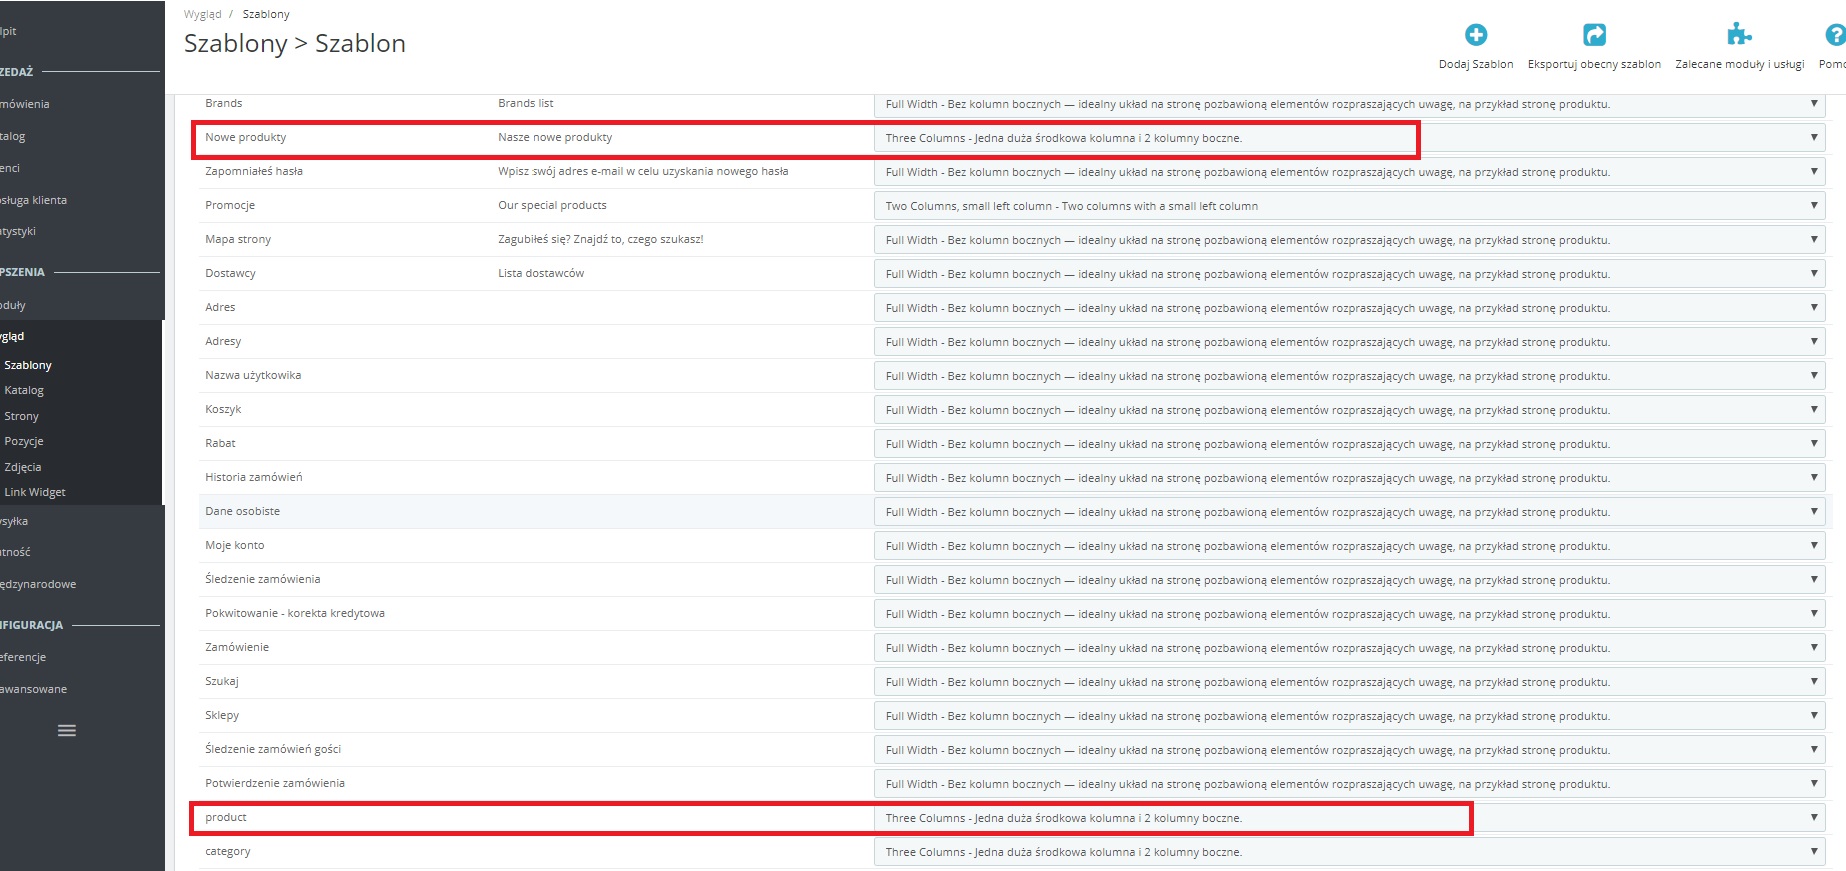Click the Szablony breadcrumb link
Viewport: 1846px width, 871px height.
[x=266, y=14]
